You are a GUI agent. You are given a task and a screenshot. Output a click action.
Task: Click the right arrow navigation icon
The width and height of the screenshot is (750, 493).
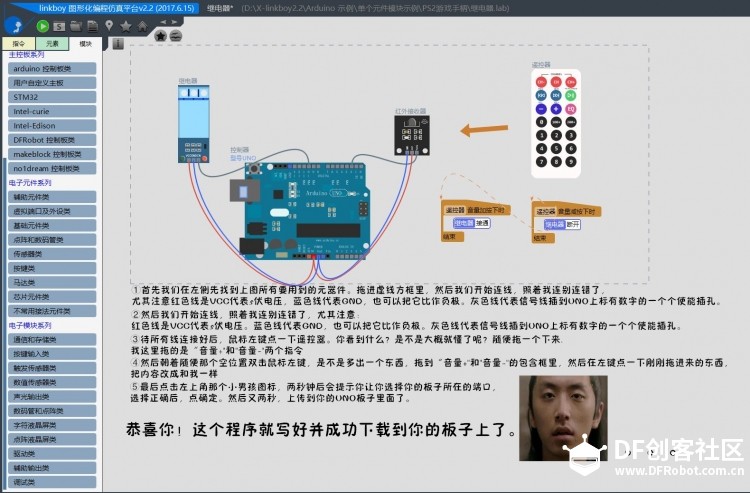point(174,22)
